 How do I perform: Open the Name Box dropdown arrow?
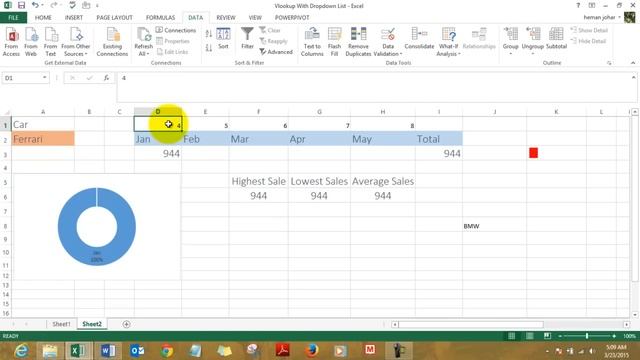[x=44, y=78]
